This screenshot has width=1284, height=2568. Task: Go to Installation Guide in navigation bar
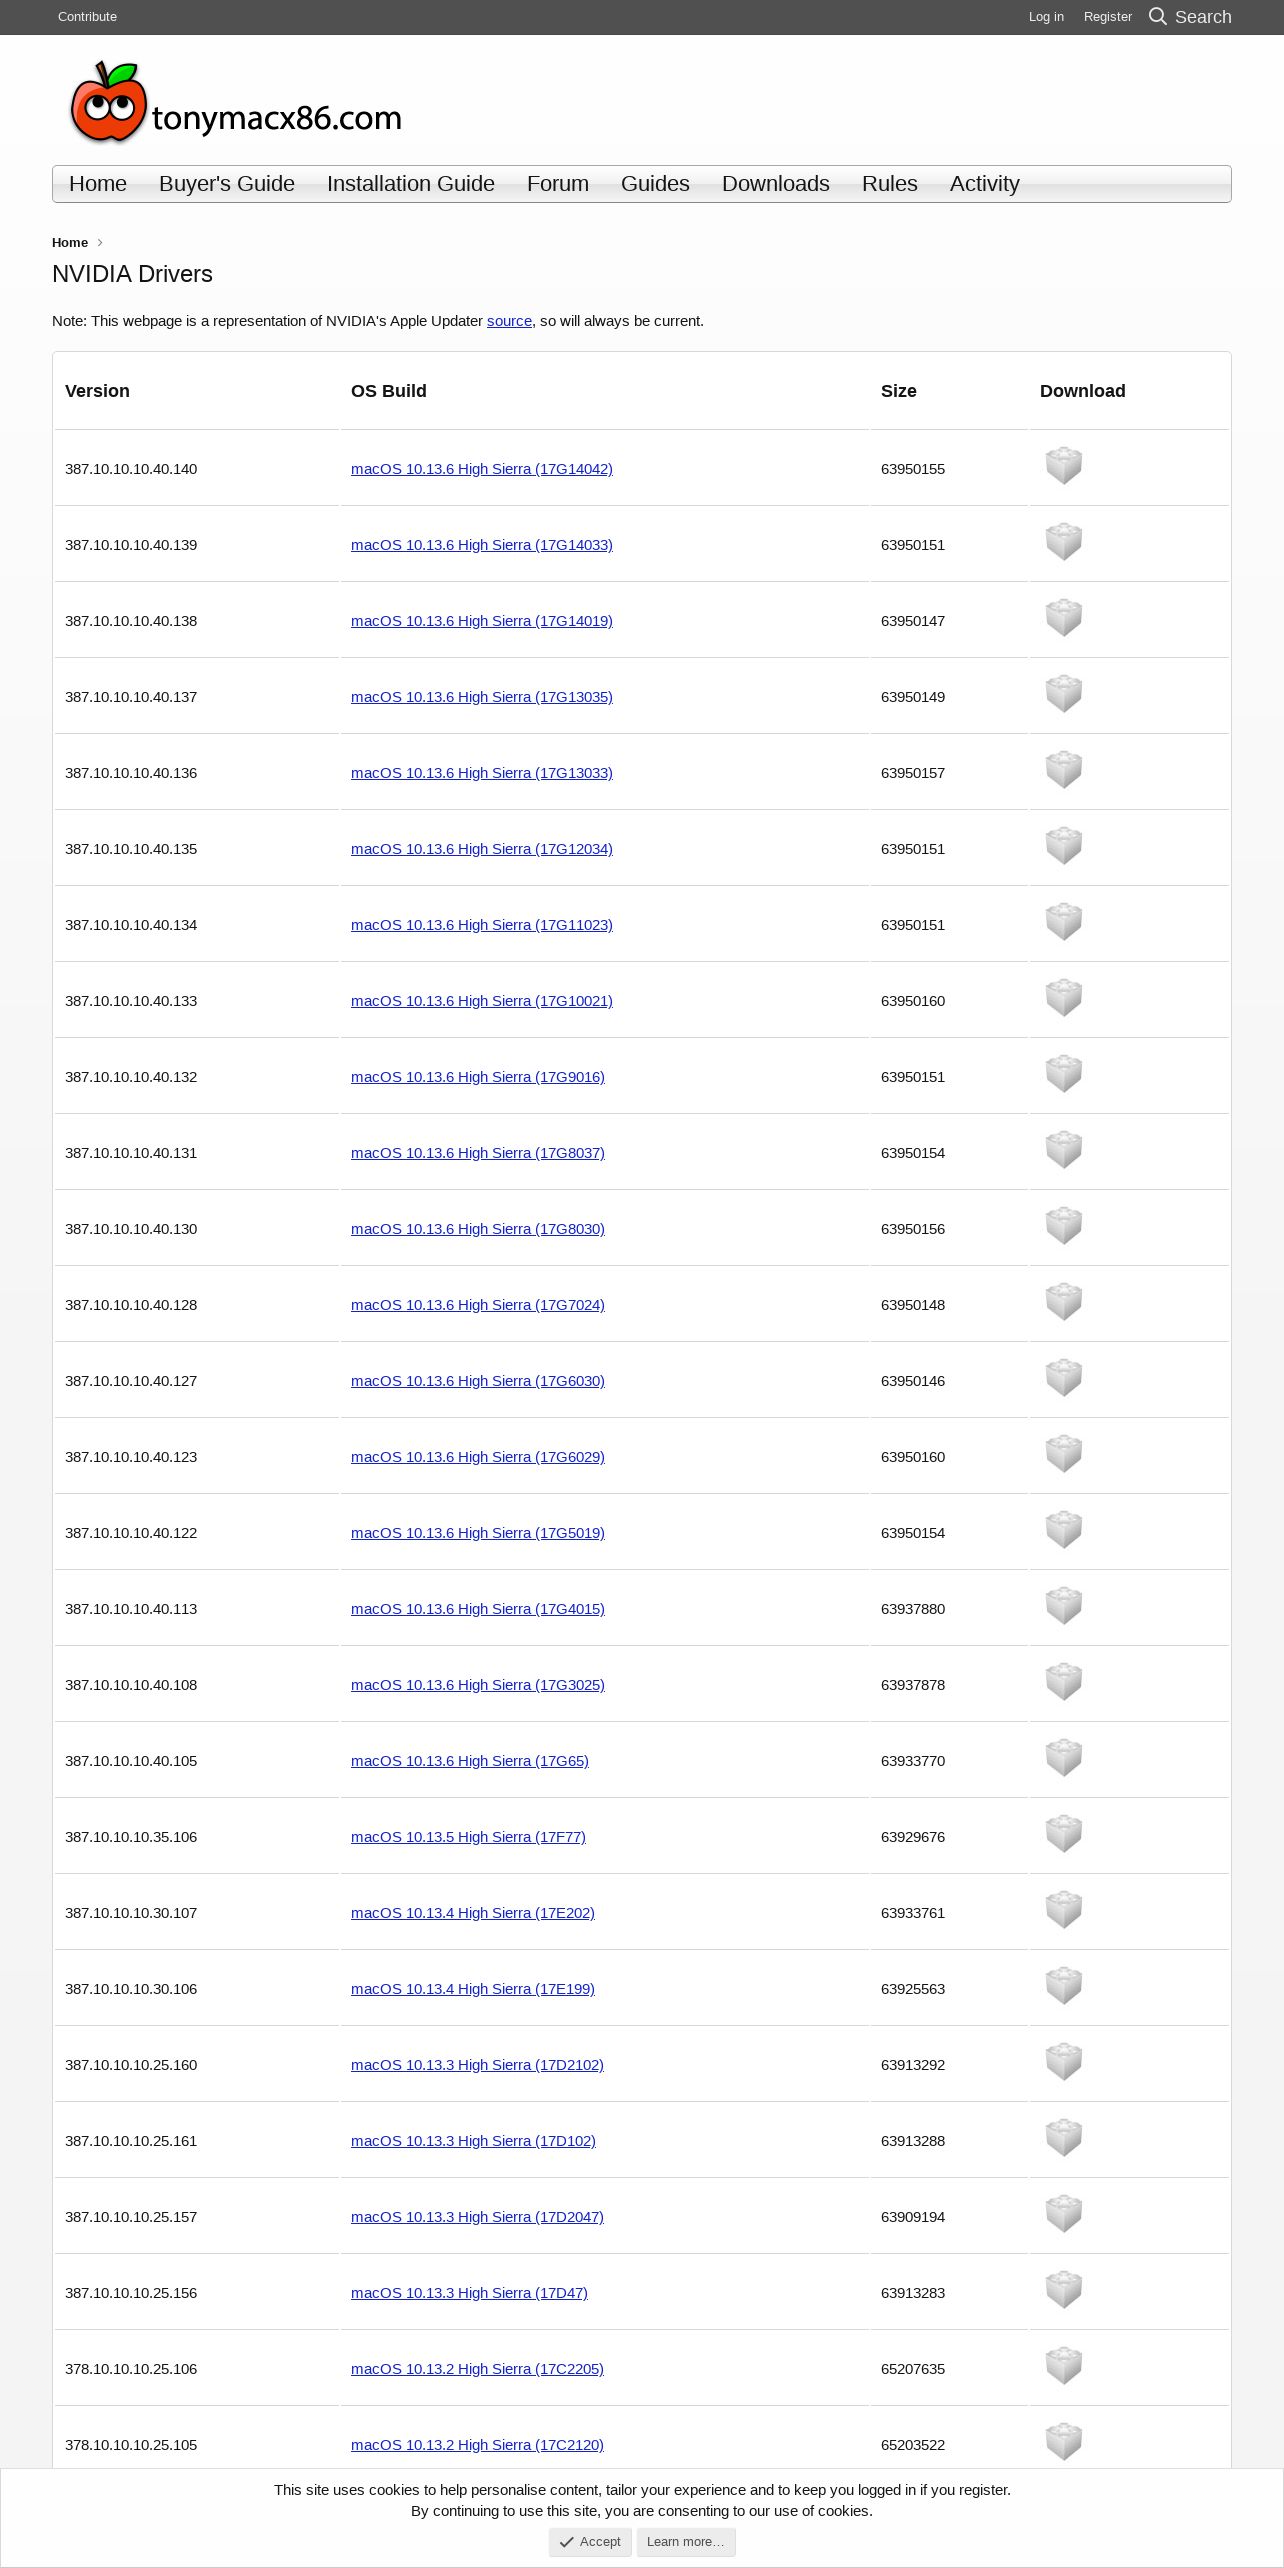click(411, 184)
